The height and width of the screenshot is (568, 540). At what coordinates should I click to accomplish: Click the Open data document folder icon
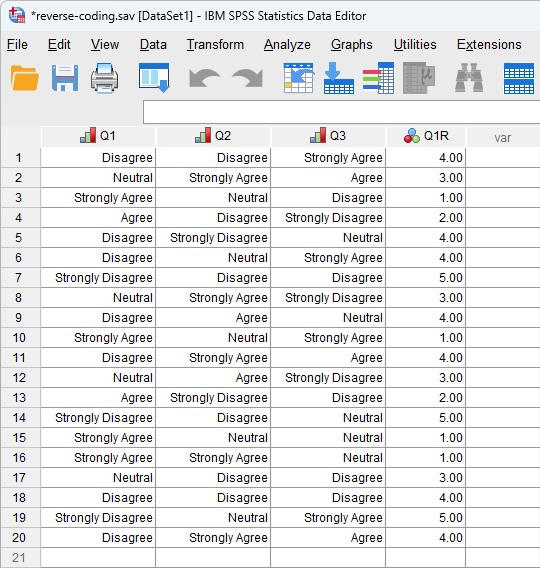click(25, 78)
